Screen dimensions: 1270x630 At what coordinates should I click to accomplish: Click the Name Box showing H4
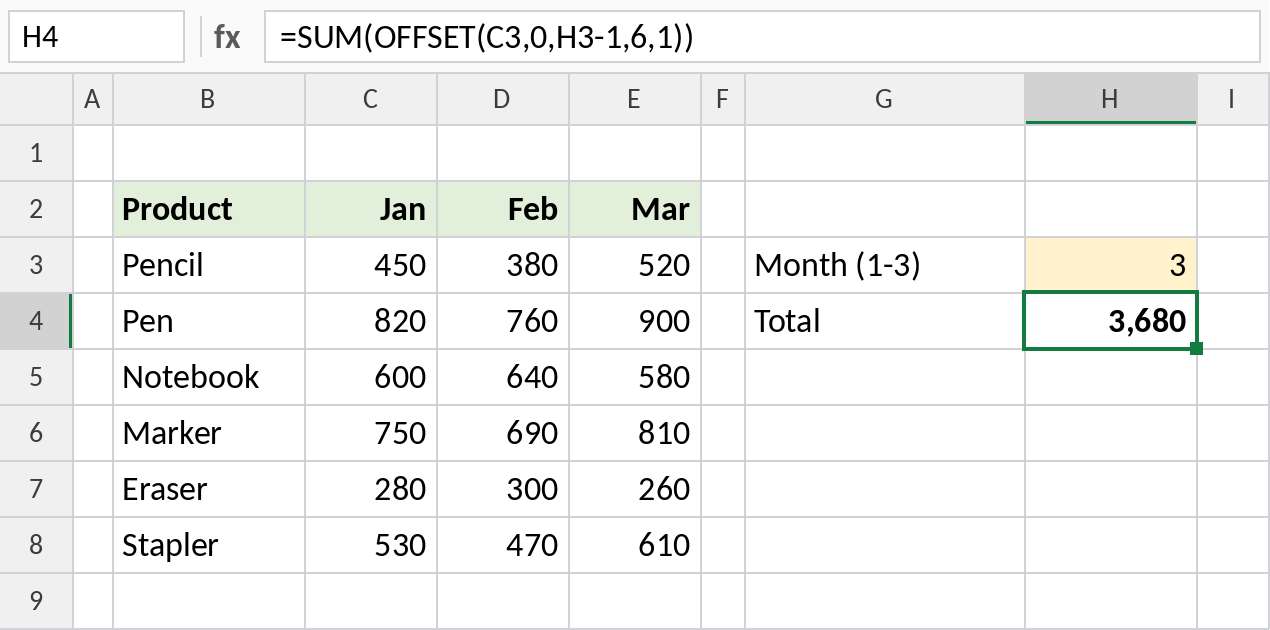[96, 38]
